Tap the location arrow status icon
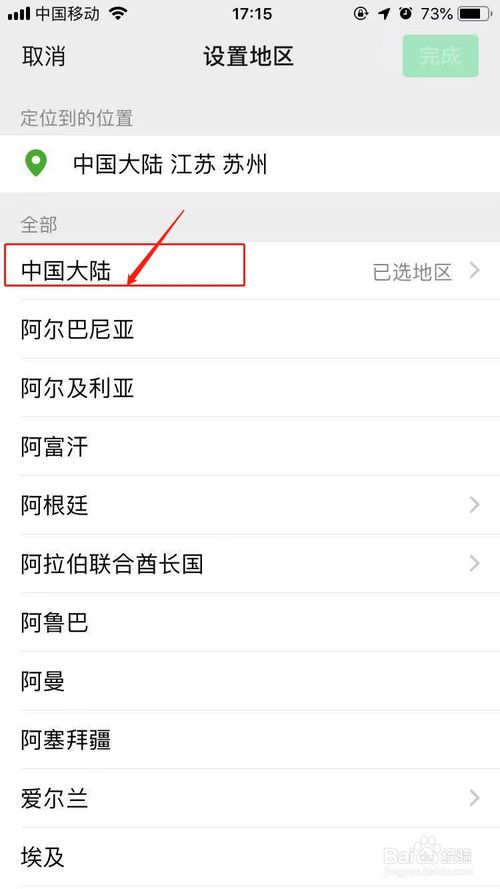This screenshot has height=889, width=500. pos(385,14)
